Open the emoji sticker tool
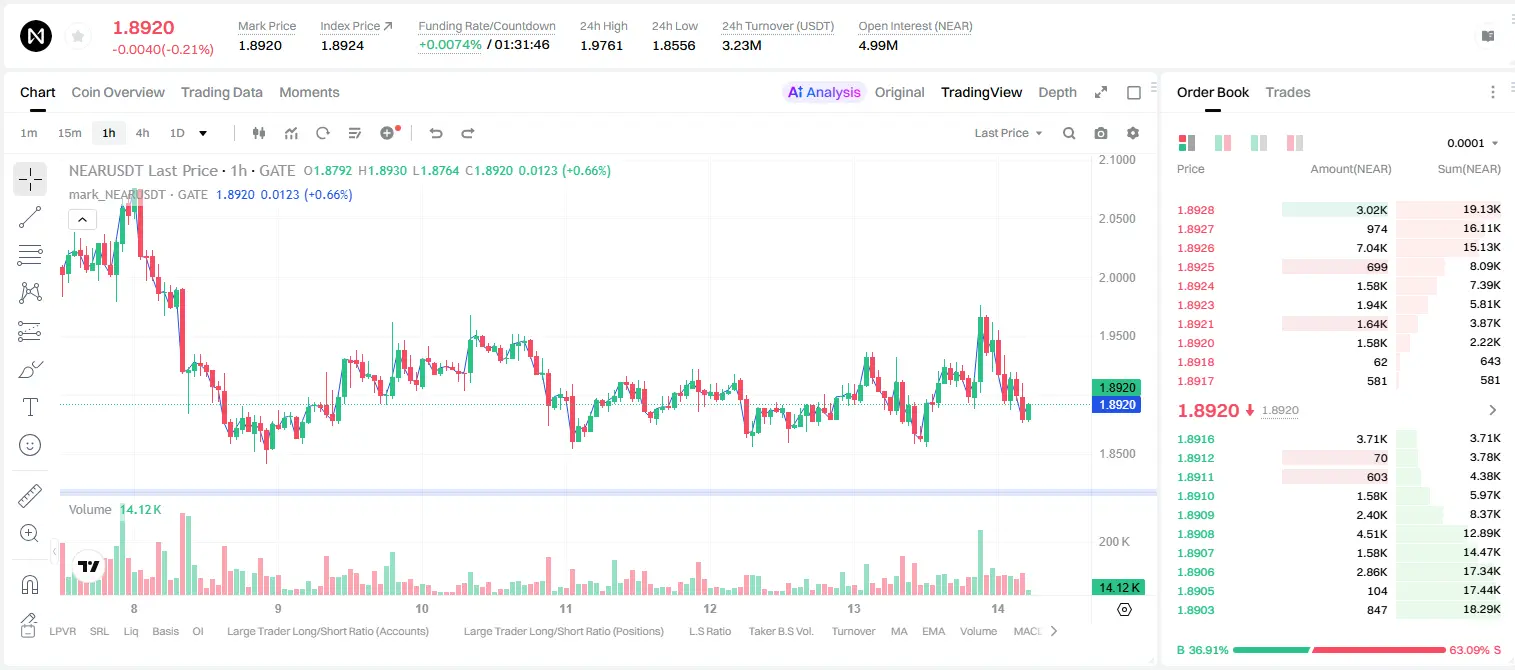The width and height of the screenshot is (1515, 670). [30, 445]
